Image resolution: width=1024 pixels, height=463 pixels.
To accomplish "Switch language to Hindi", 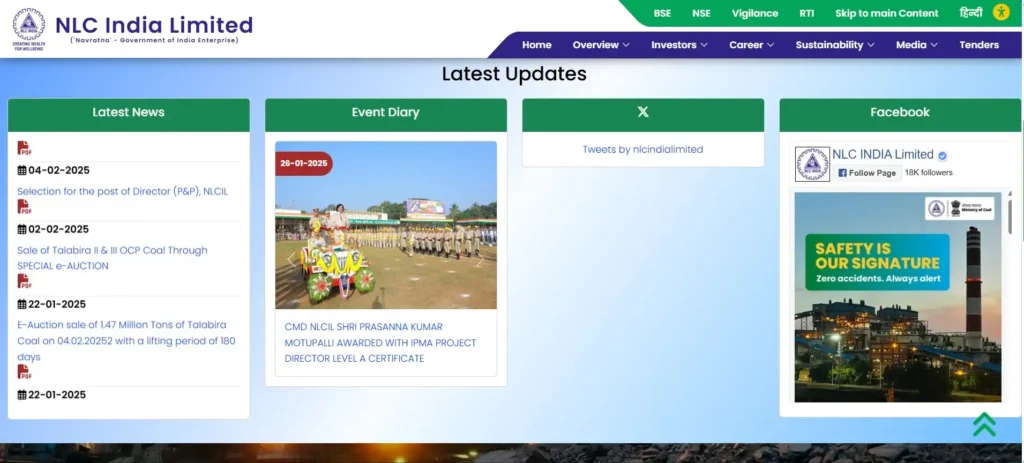I will [x=971, y=12].
